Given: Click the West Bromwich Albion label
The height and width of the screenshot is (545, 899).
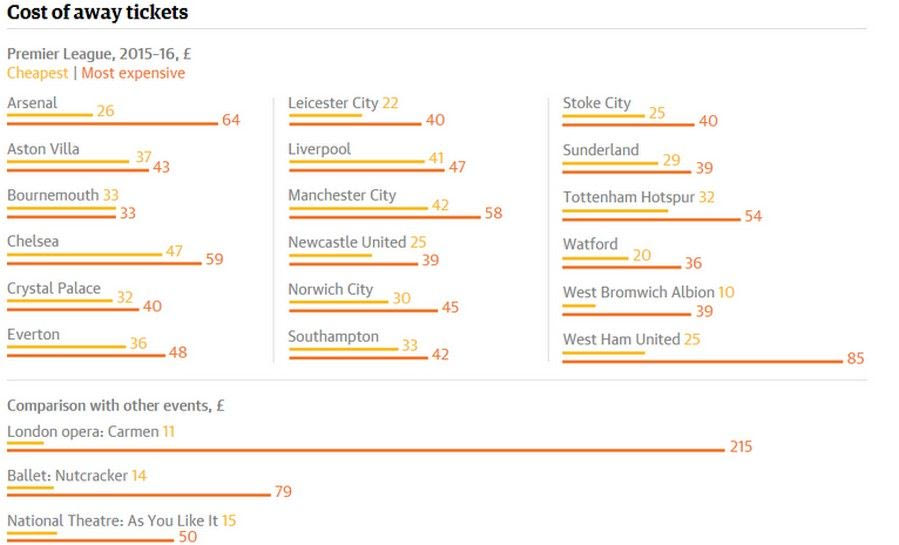Looking at the screenshot, I should point(638,292).
